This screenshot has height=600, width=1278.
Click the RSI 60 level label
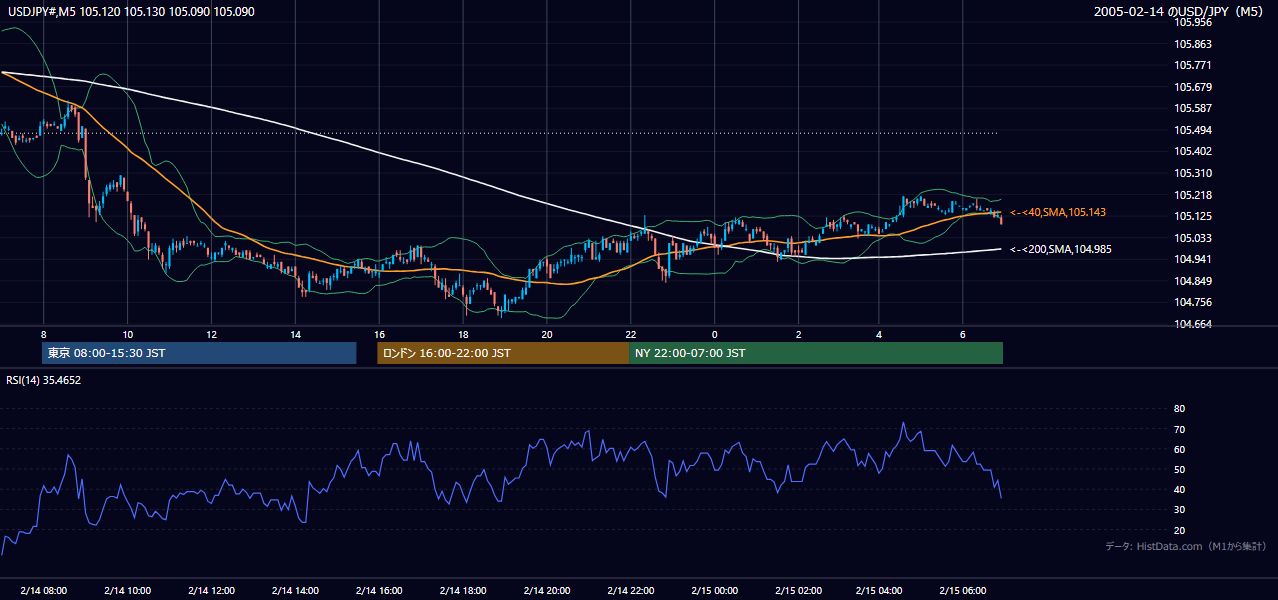[x=1179, y=449]
